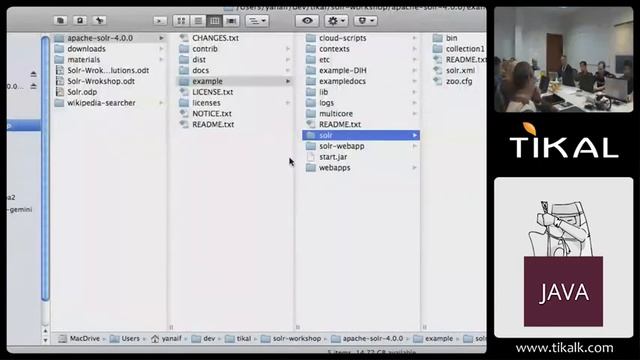The width and height of the screenshot is (640, 360).
Task: Click the JAVA illustration thumbnail
Action: pyautogui.click(x=563, y=257)
